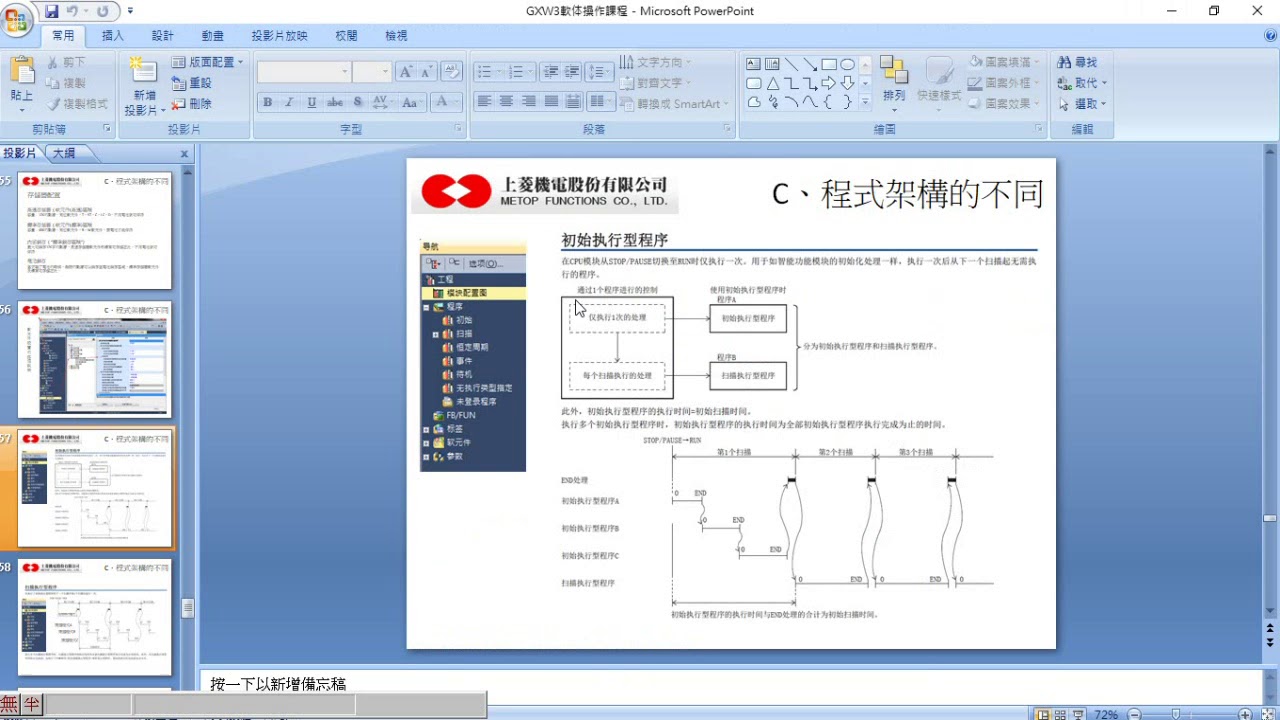Screen dimensions: 1280x720
Task: Open the 常用 (Home) ribbon tab
Action: point(63,36)
